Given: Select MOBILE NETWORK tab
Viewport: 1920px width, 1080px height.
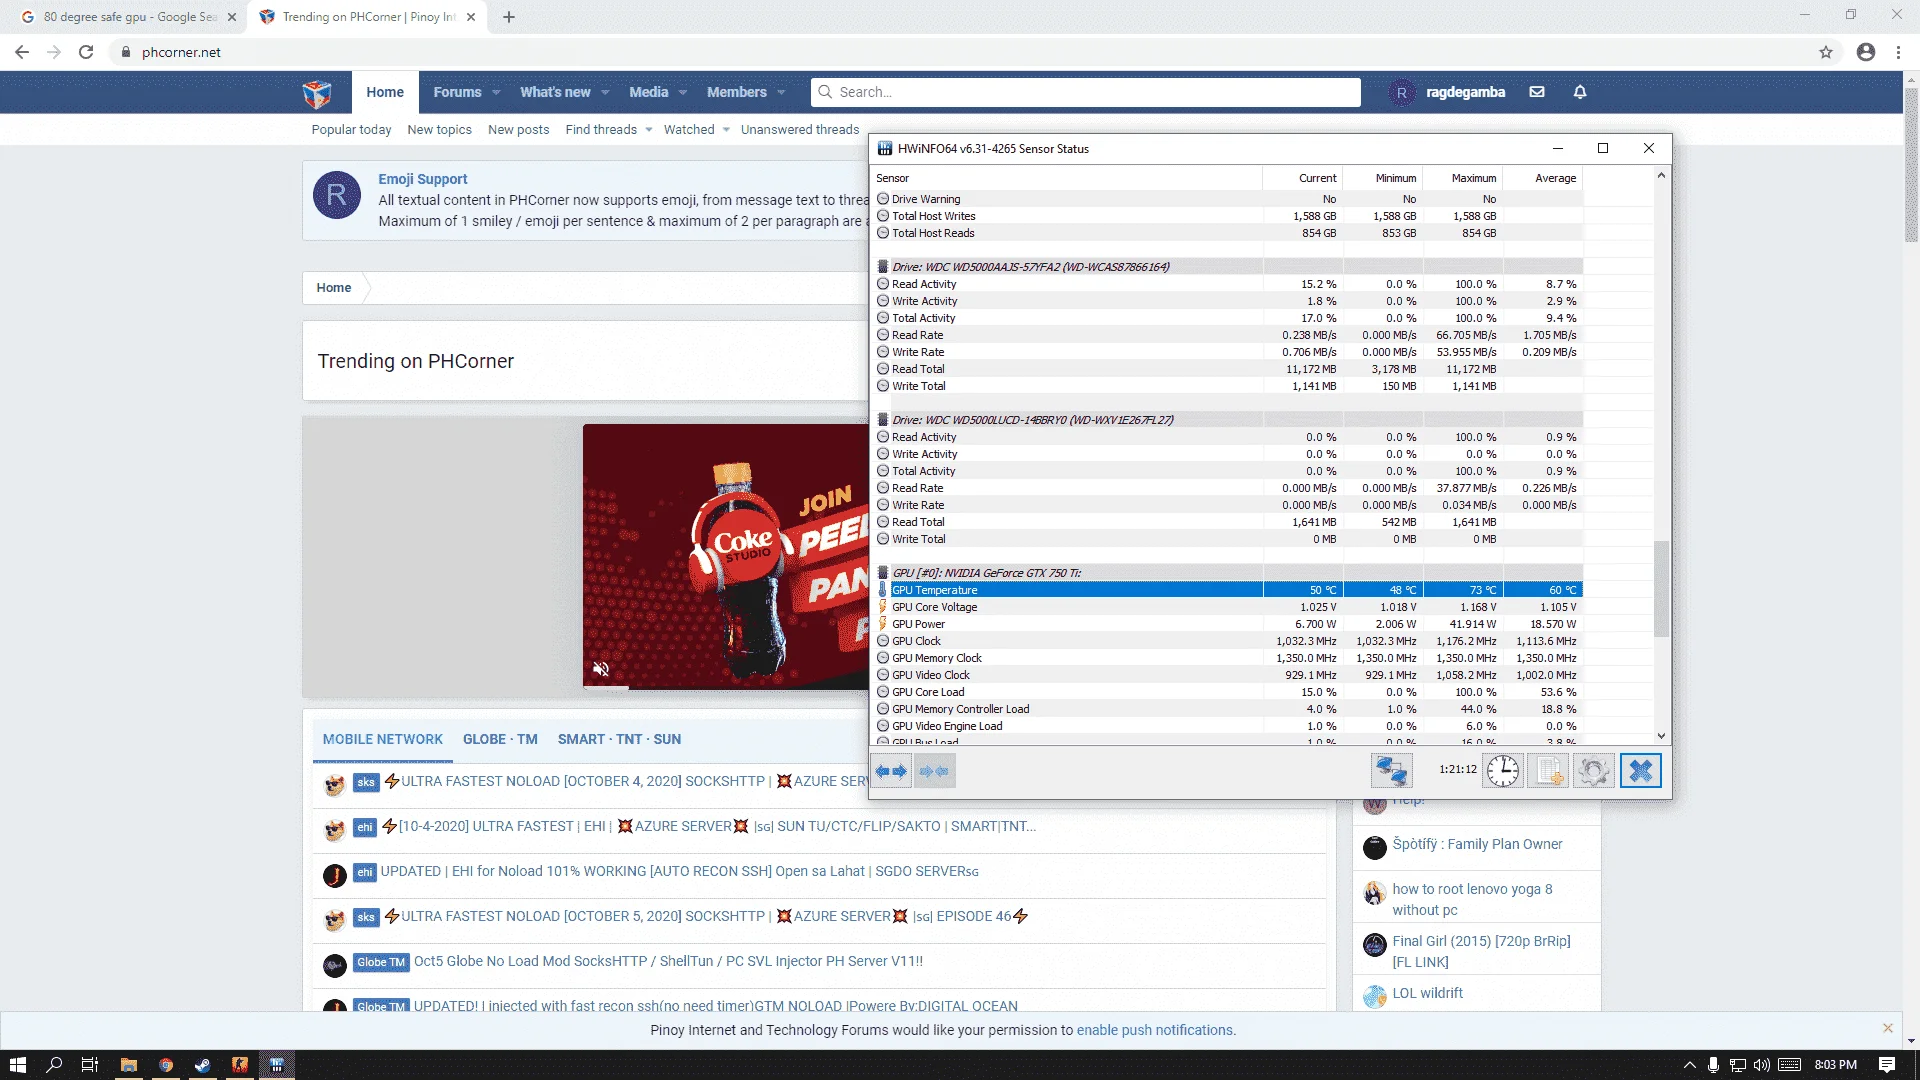Looking at the screenshot, I should pyautogui.click(x=382, y=739).
